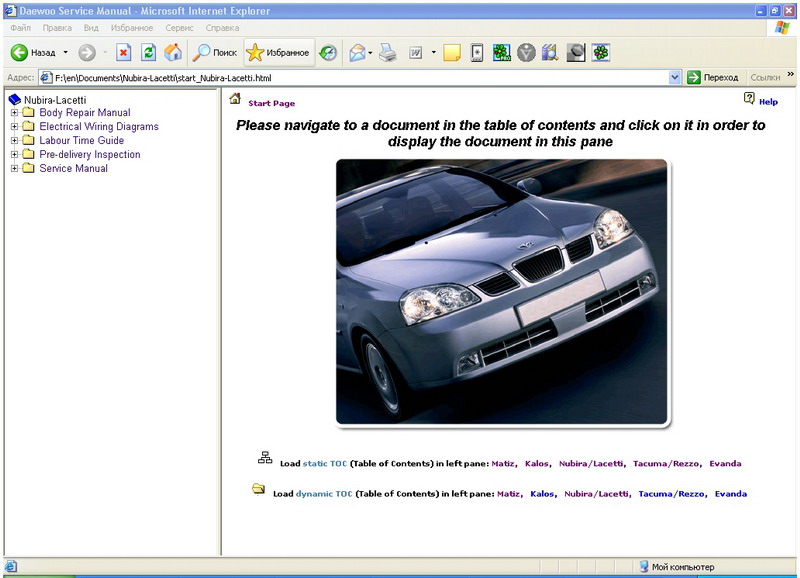Load the static TOC for Nubira/Lacetti

pos(591,463)
